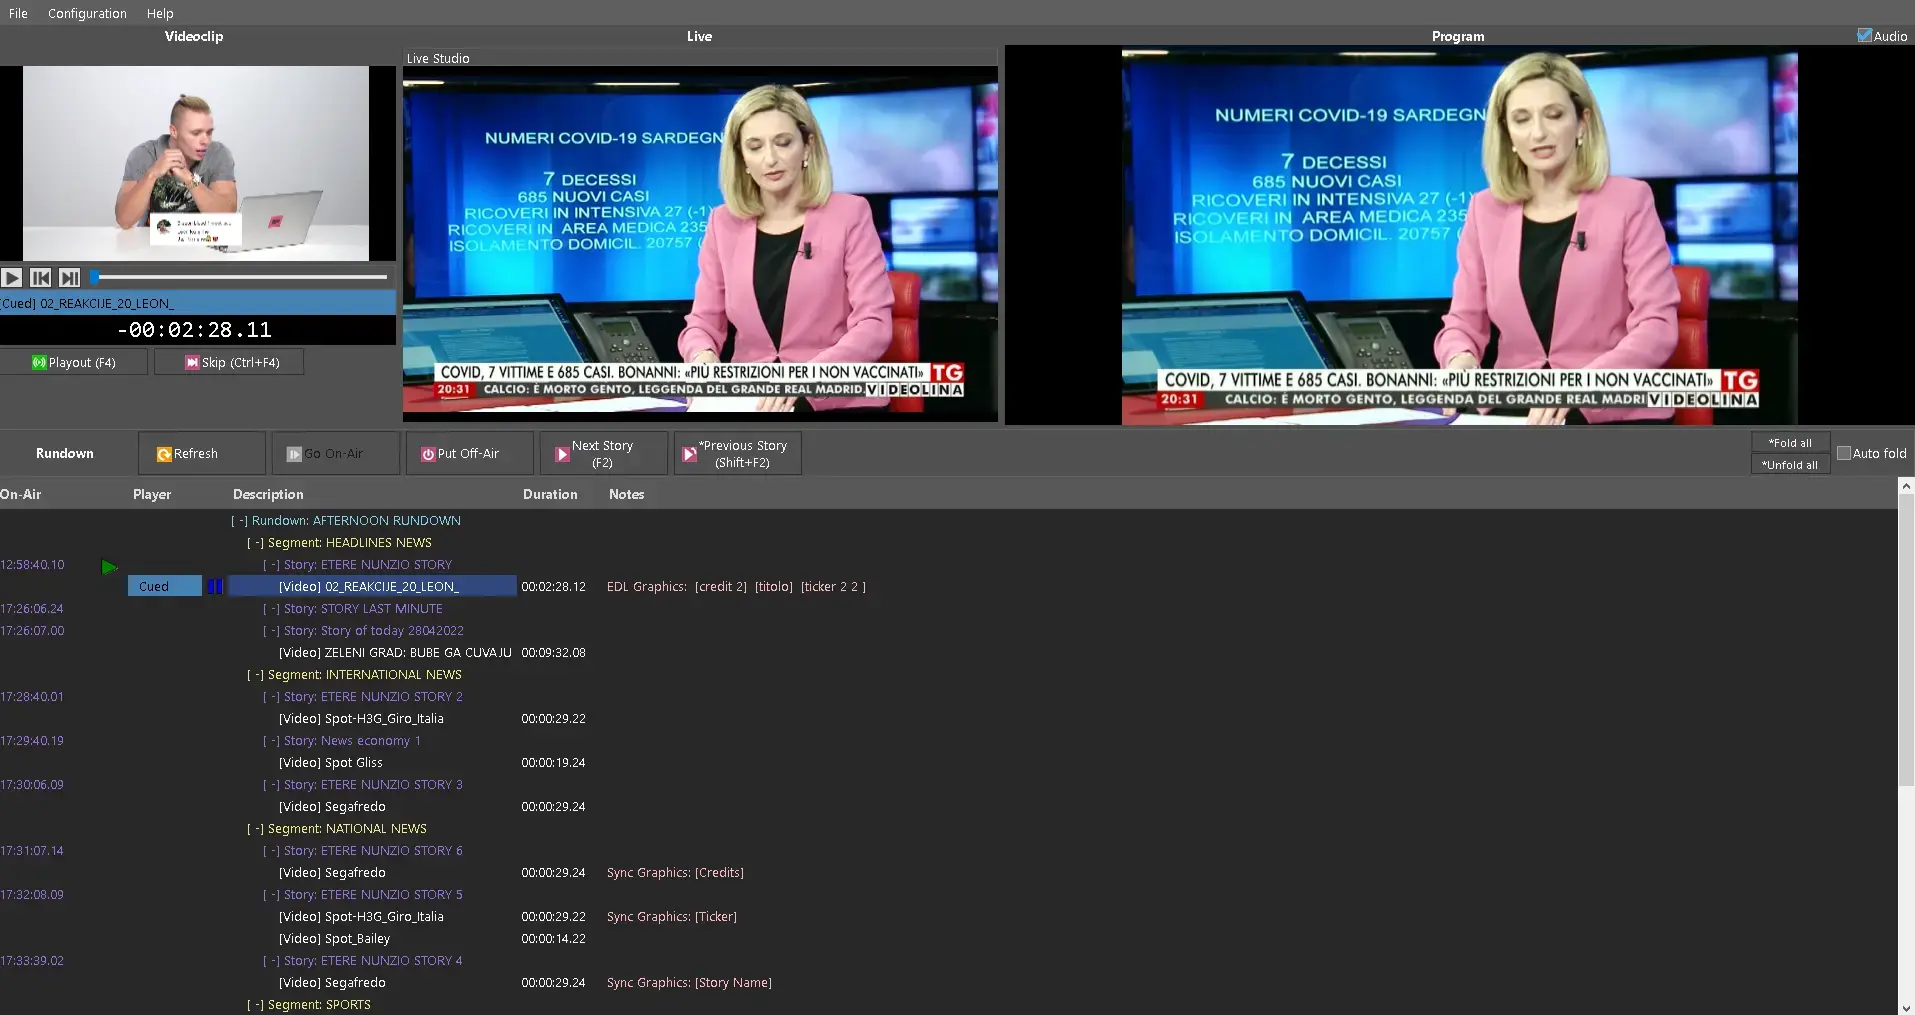This screenshot has height=1015, width=1915.
Task: Collapse the HEADLINES NEWS segment
Action: pyautogui.click(x=256, y=543)
